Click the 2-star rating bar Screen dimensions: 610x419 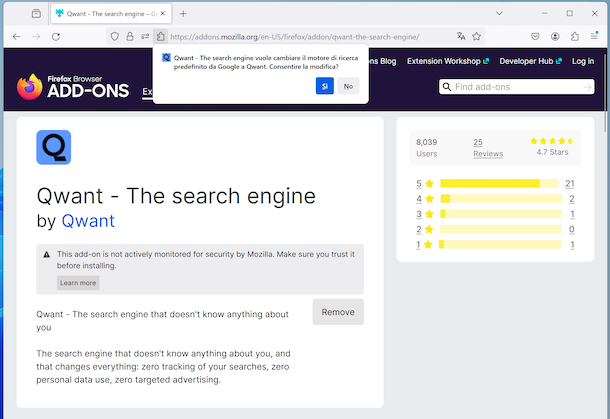click(x=501, y=229)
